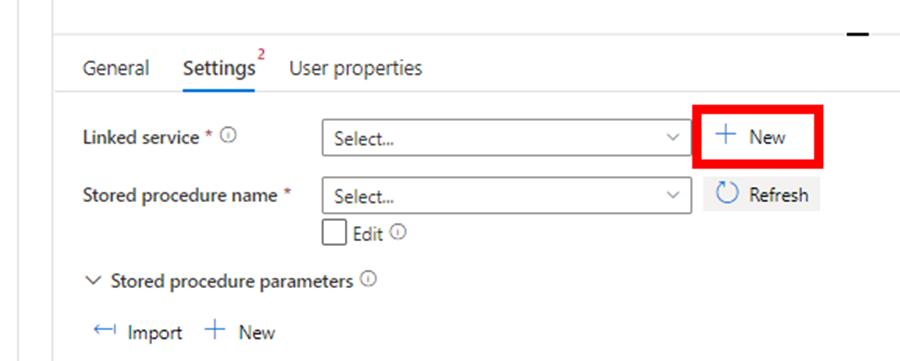This screenshot has height=361, width=900.
Task: Enable the Edit checkbox
Action: (334, 233)
